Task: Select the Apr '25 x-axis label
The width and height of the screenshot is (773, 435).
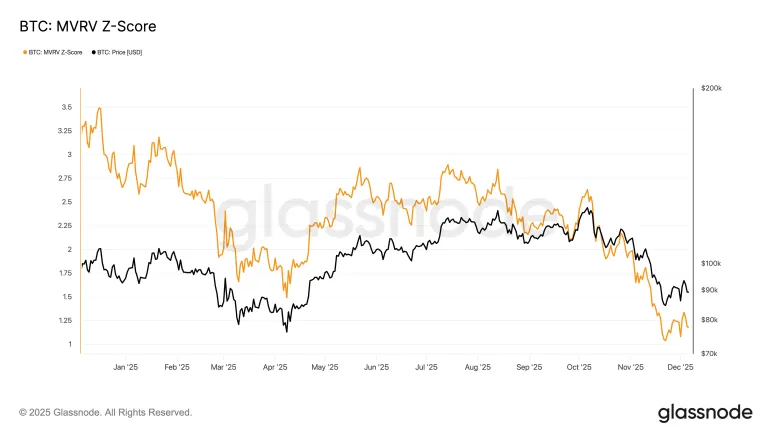Action: click(275, 367)
